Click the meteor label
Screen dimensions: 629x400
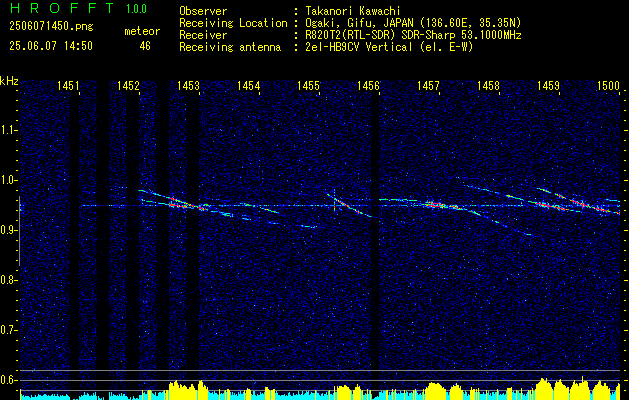[142, 31]
